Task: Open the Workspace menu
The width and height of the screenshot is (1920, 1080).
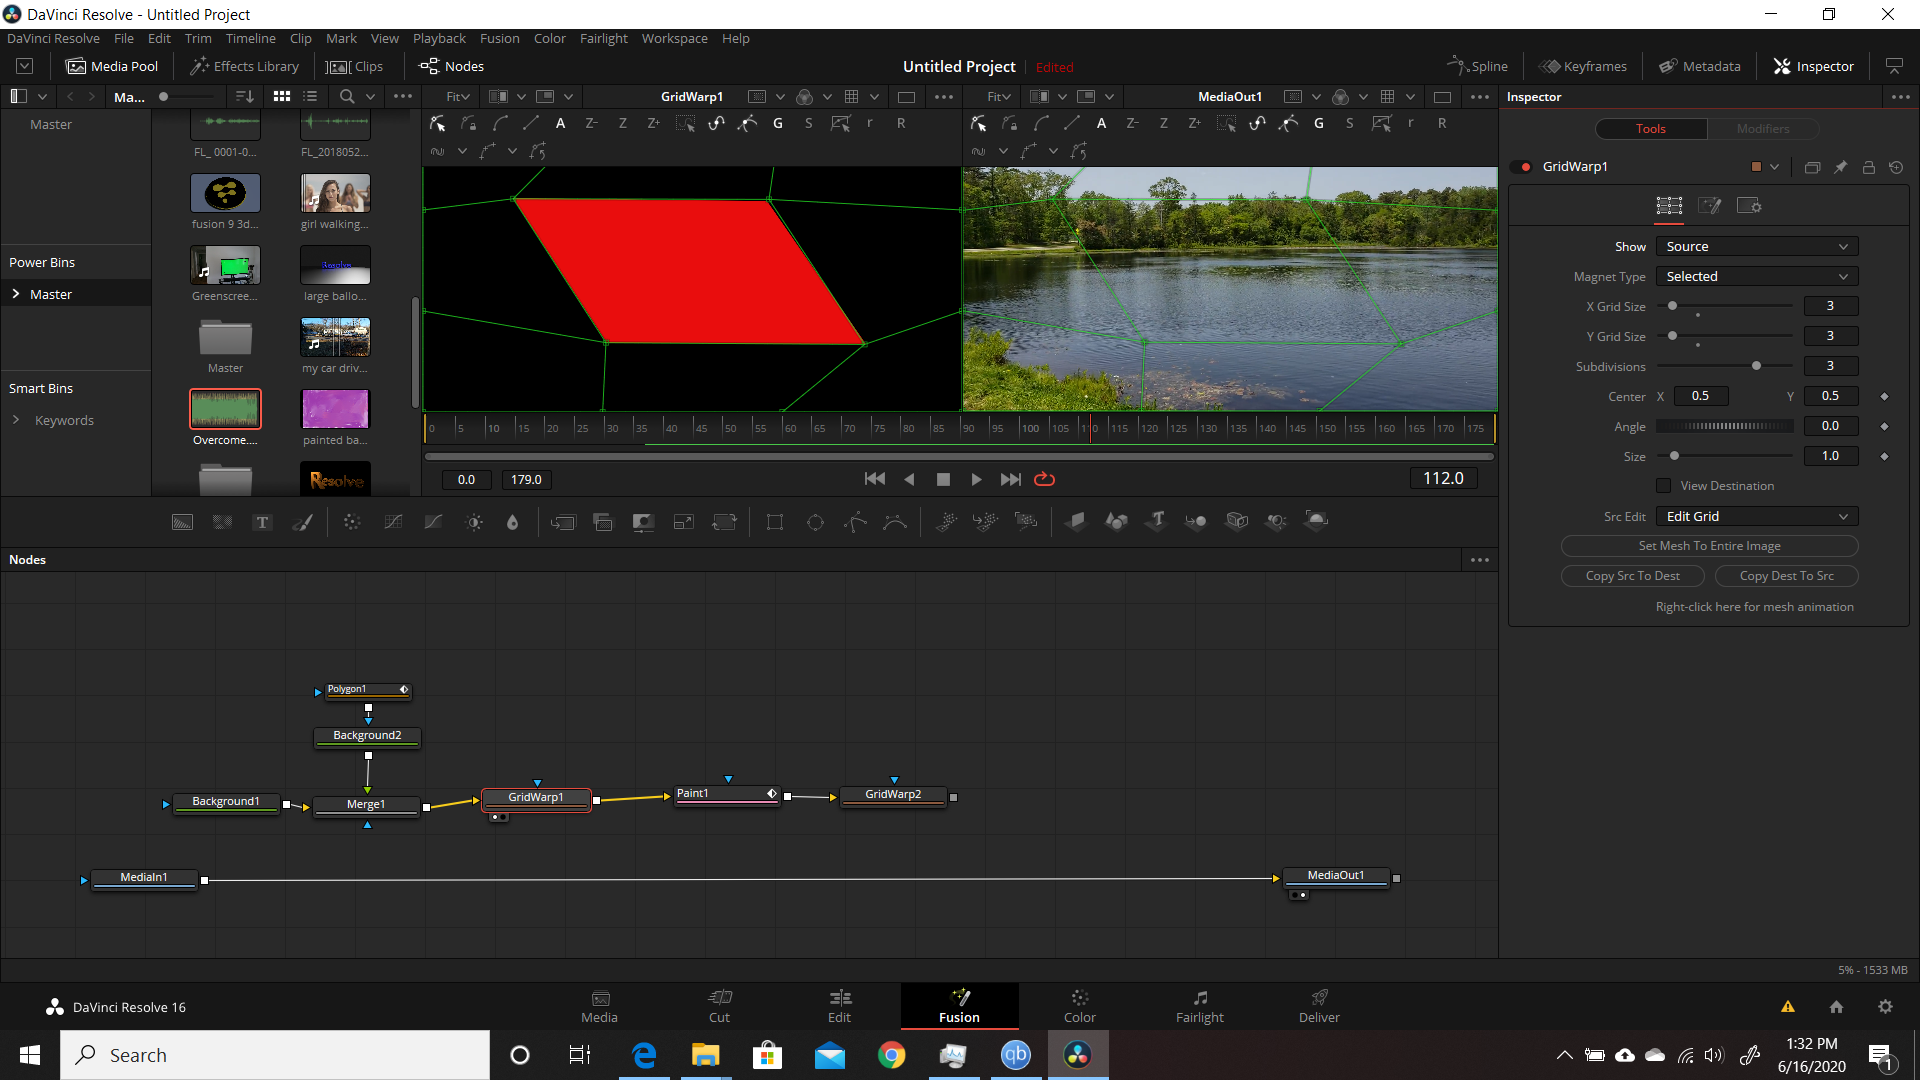Action: click(x=674, y=38)
